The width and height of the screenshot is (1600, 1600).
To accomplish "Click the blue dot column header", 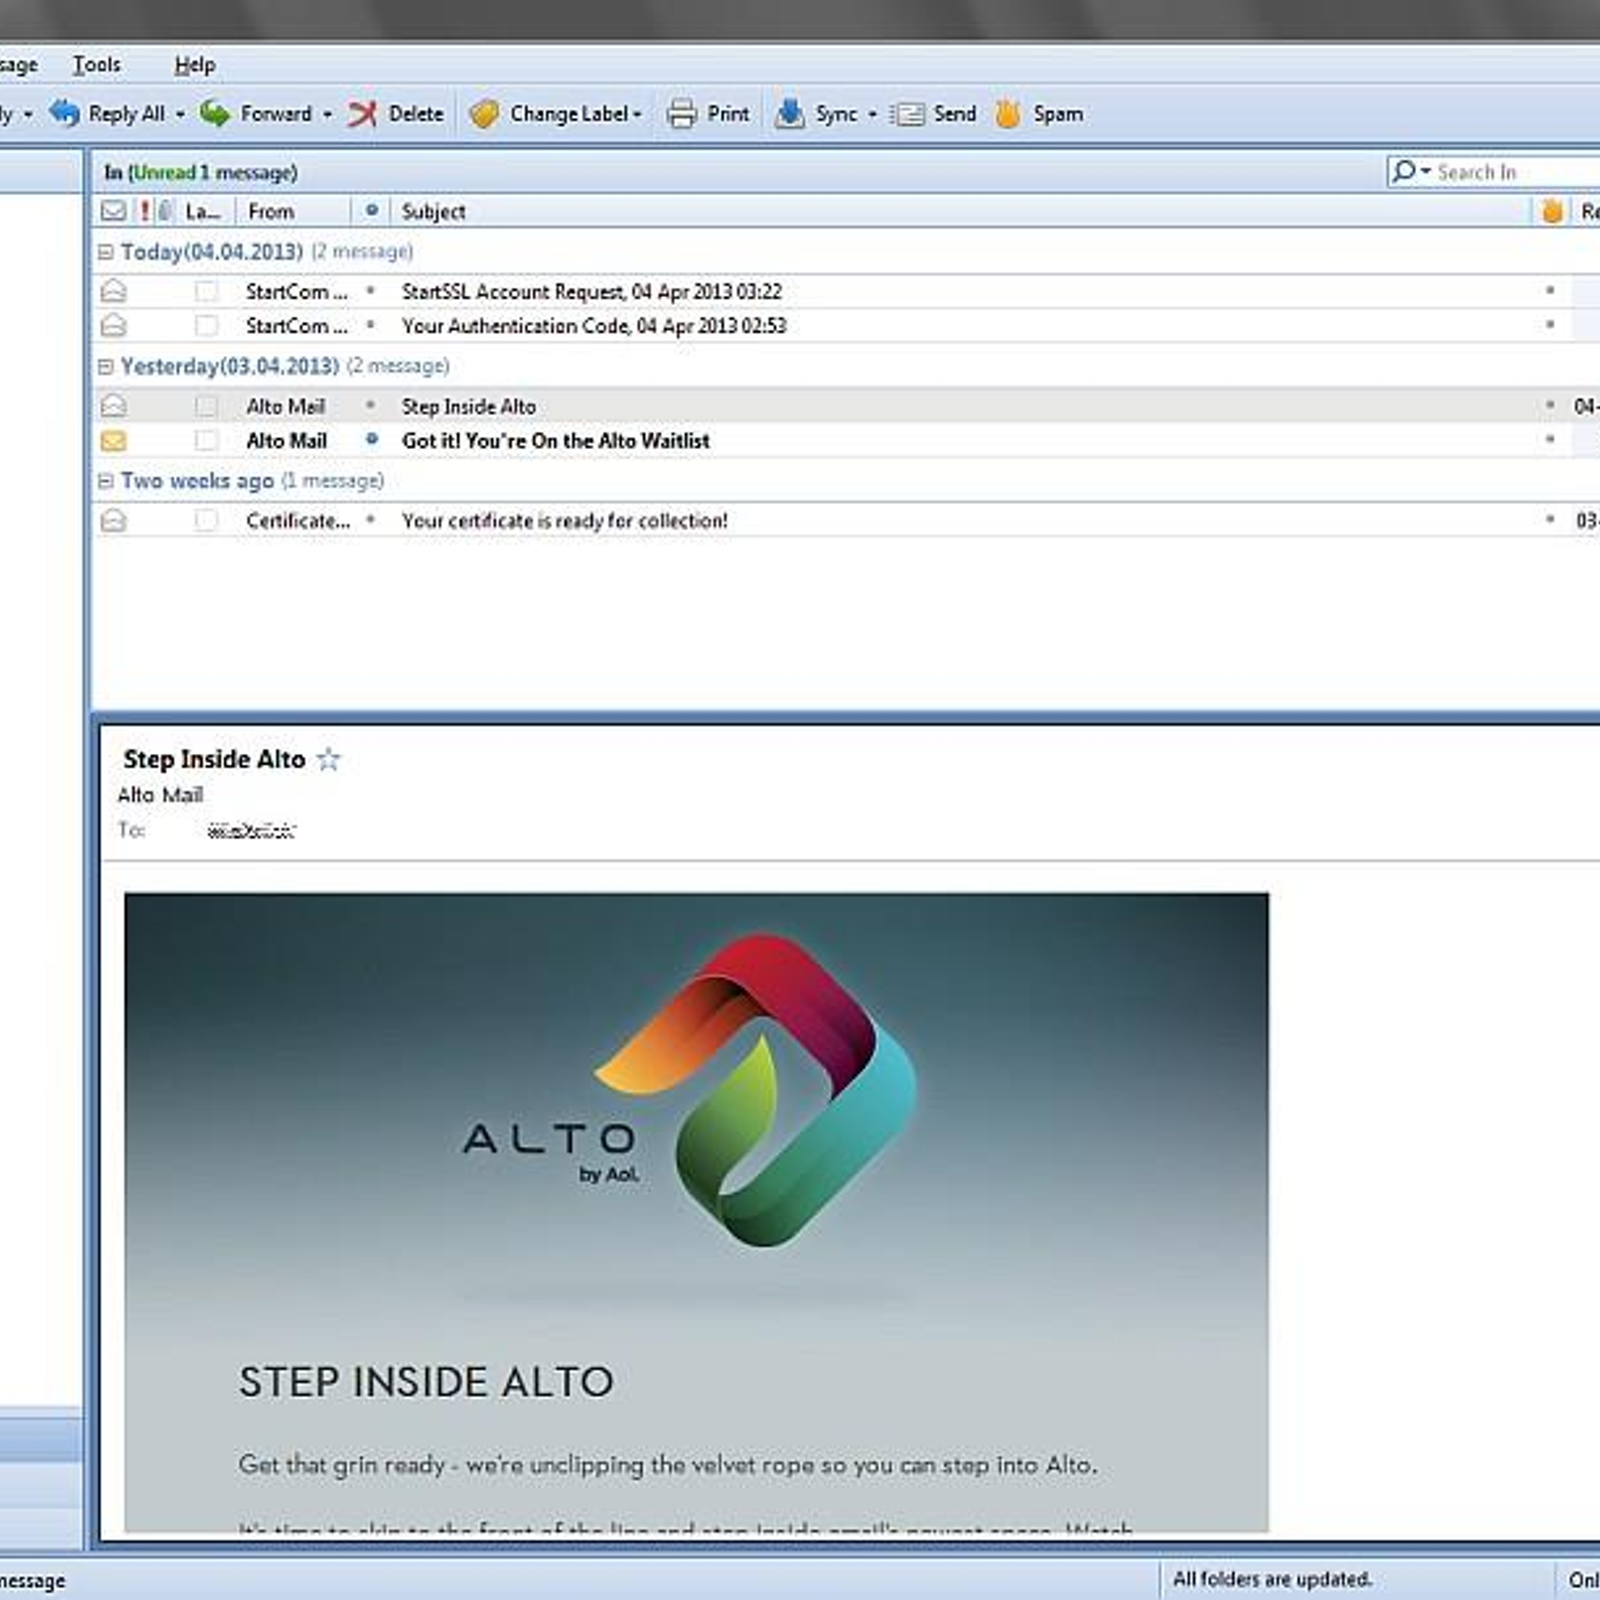I will [x=372, y=210].
